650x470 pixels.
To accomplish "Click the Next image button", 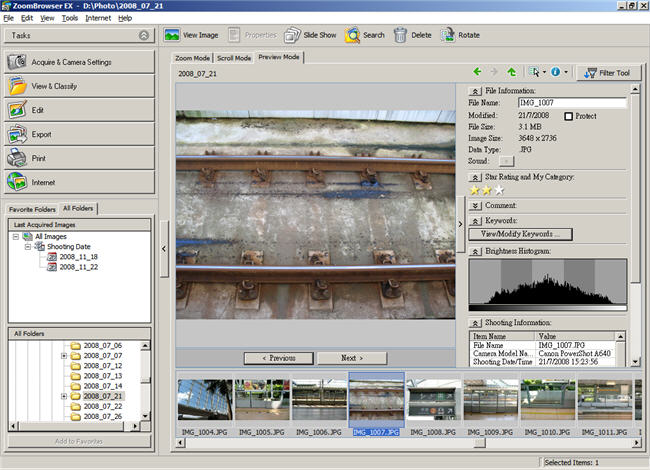I will pyautogui.click(x=350, y=357).
